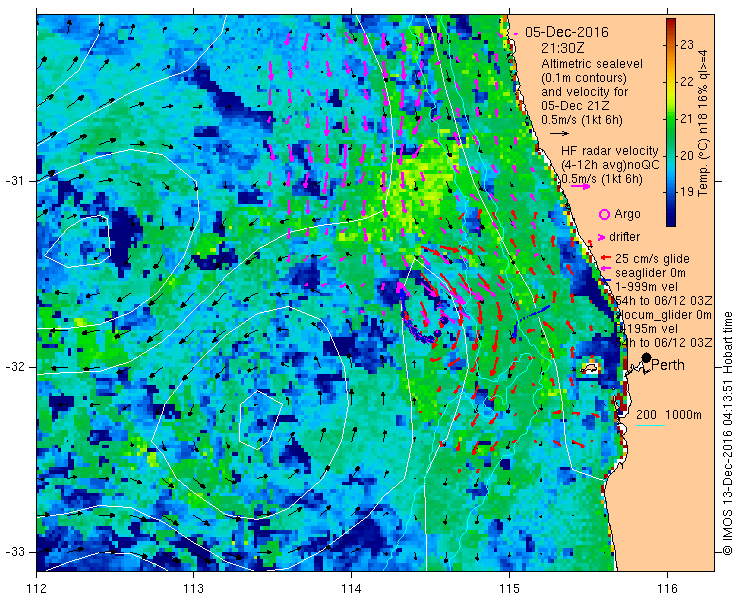The image size is (740, 600).
Task: Click the magenta HF radar arrow in legend
Action: pyautogui.click(x=580, y=186)
